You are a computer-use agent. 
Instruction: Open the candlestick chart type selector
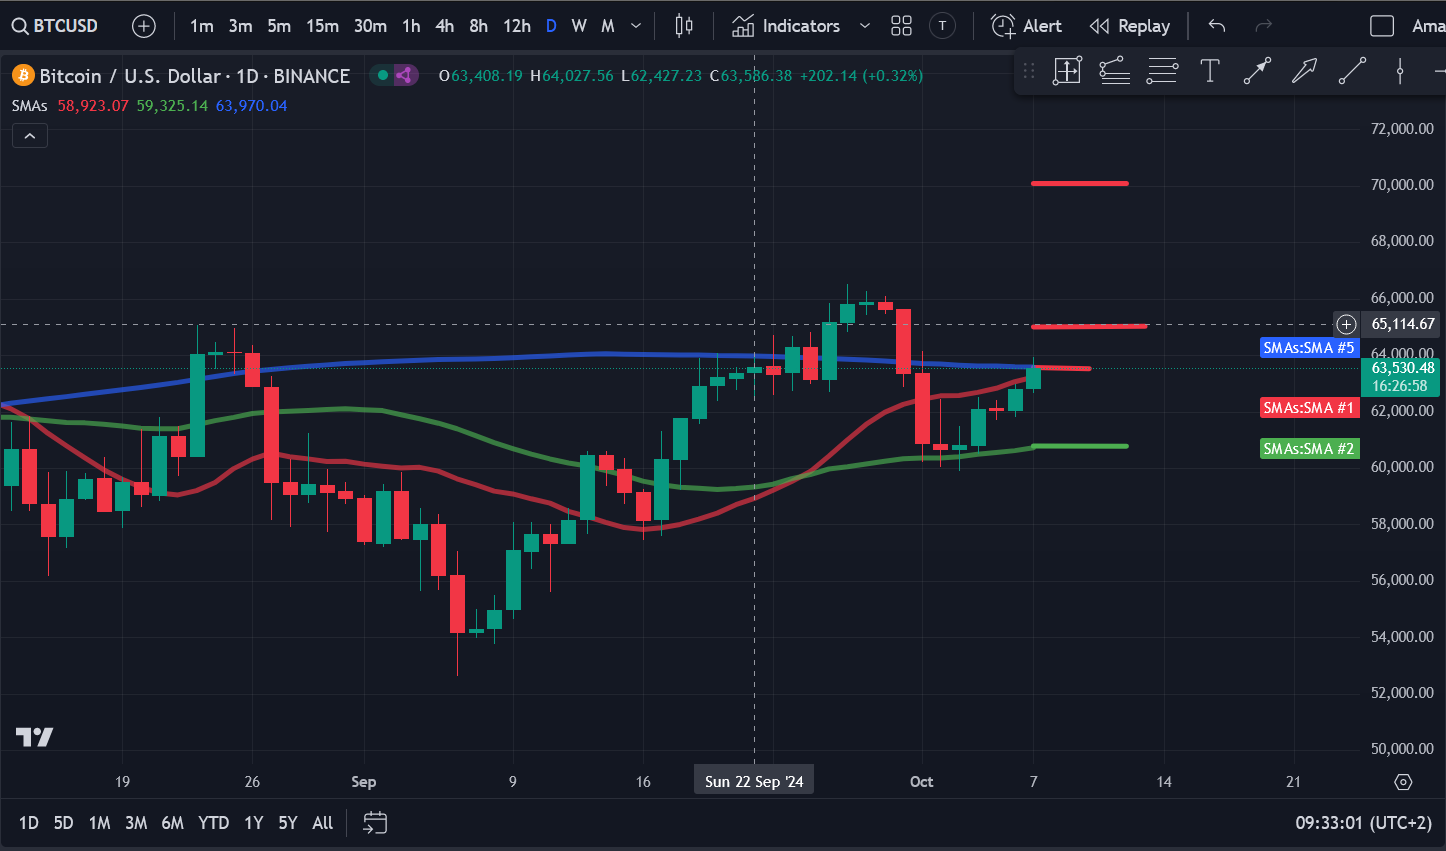684,26
